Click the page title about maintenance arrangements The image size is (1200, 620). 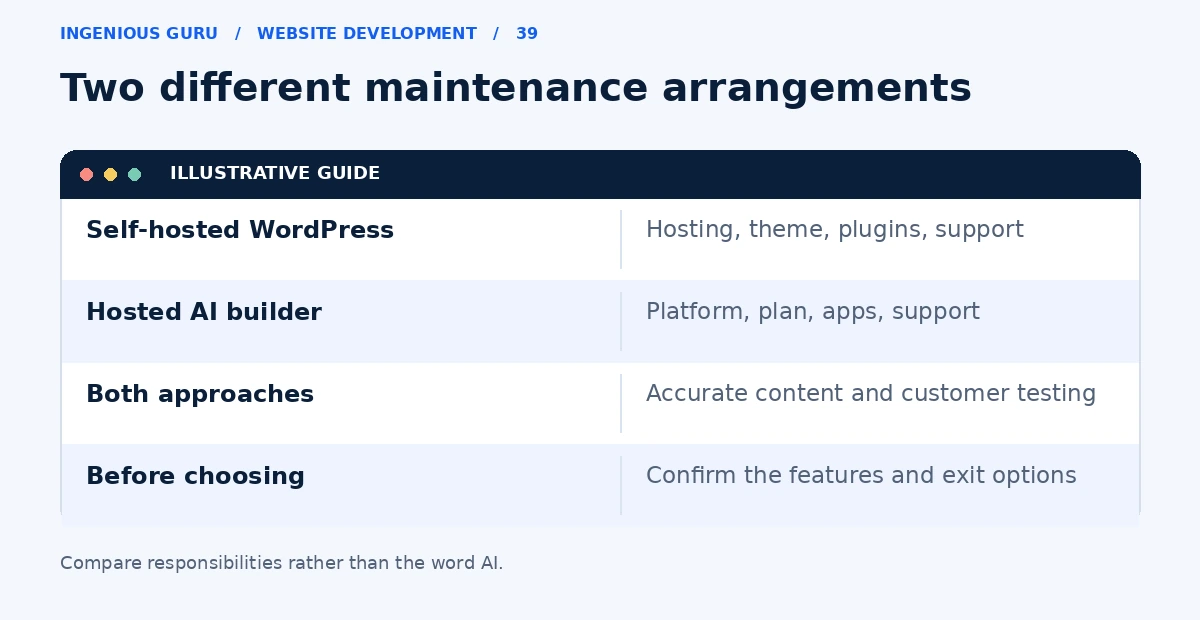[x=516, y=88]
